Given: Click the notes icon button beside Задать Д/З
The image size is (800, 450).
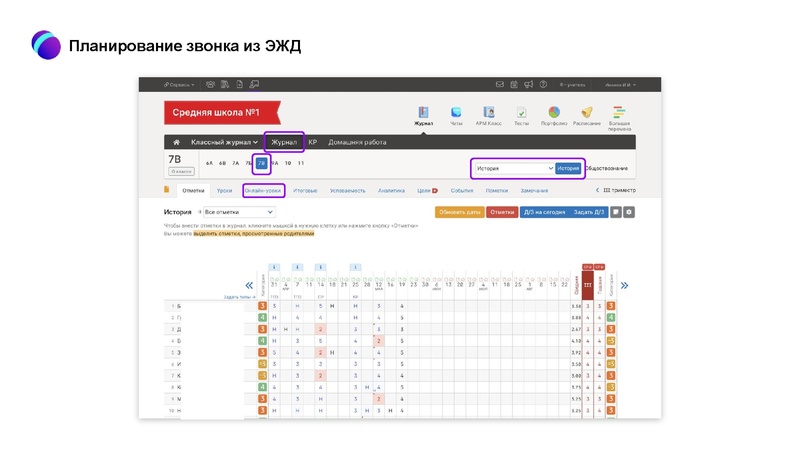Looking at the screenshot, I should (x=616, y=212).
